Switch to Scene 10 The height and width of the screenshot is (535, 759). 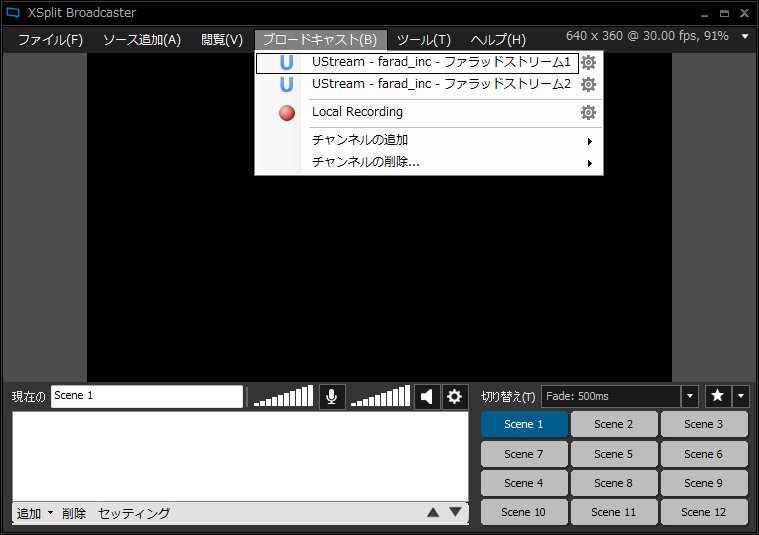[x=524, y=512]
